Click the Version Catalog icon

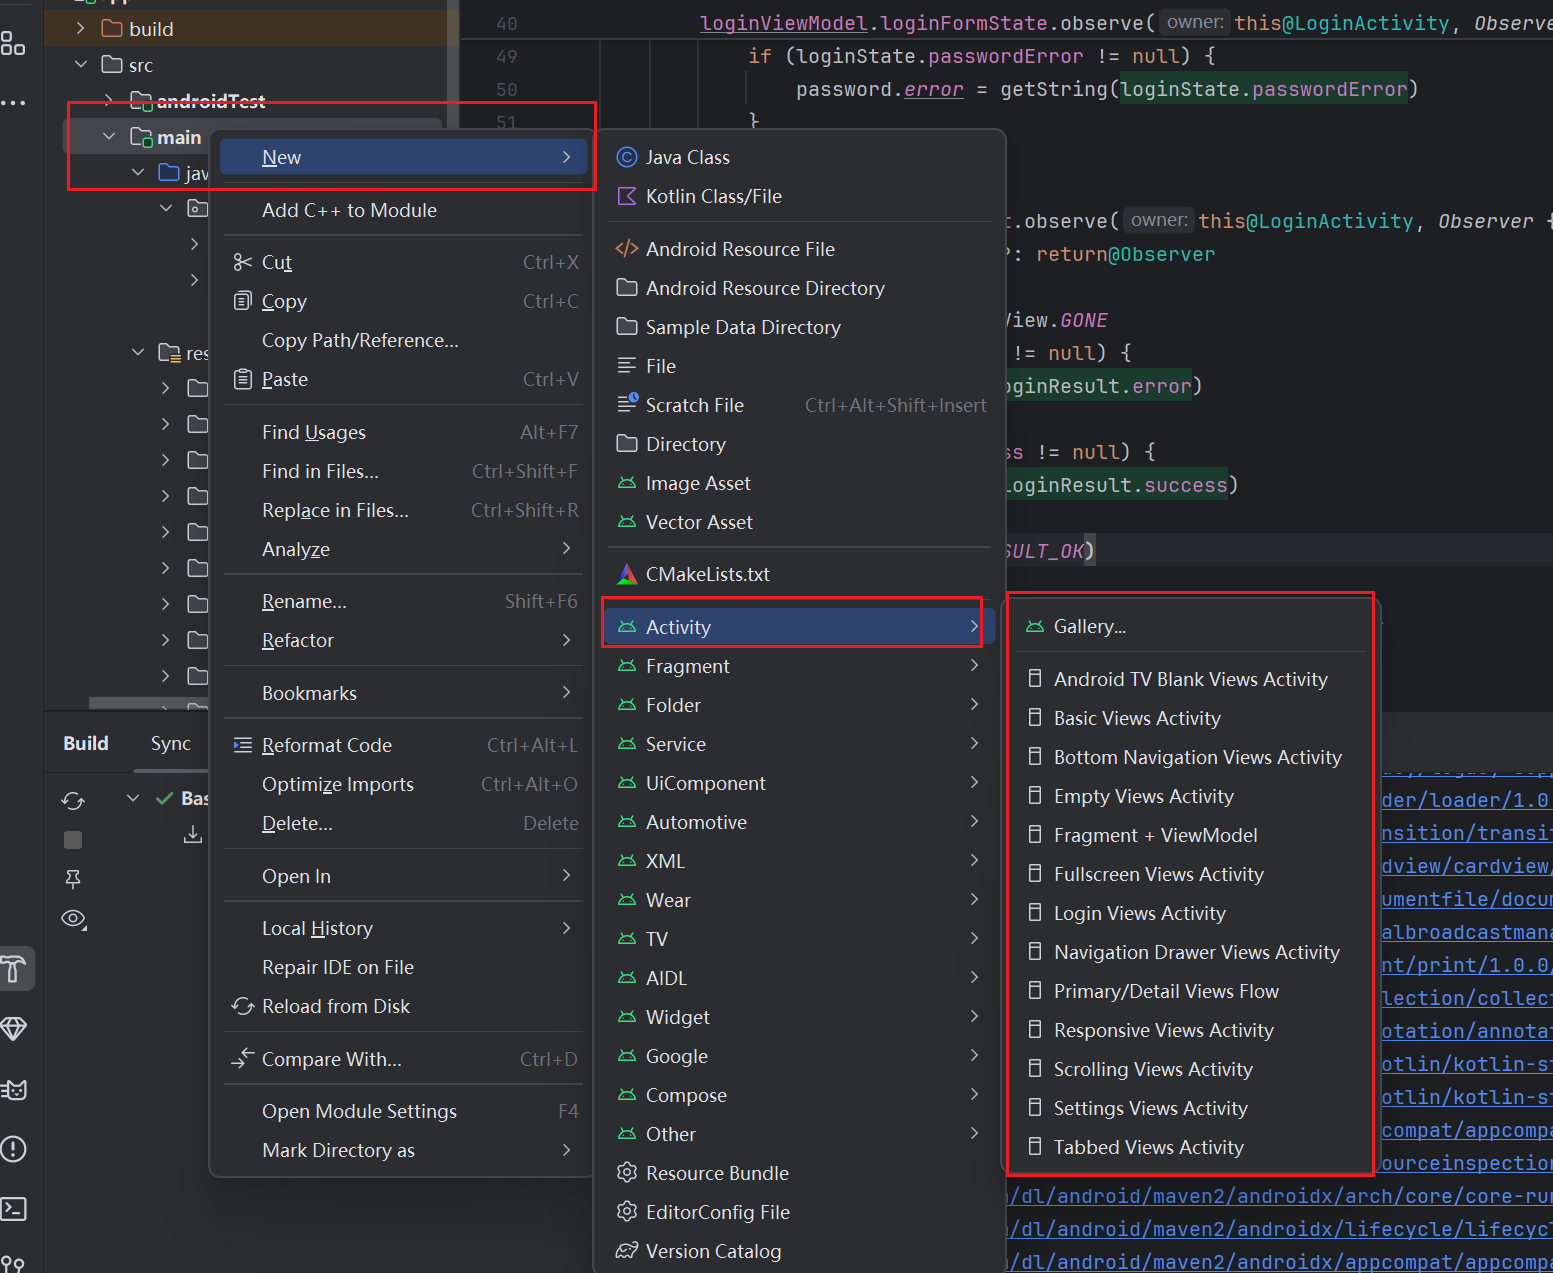tap(627, 1250)
